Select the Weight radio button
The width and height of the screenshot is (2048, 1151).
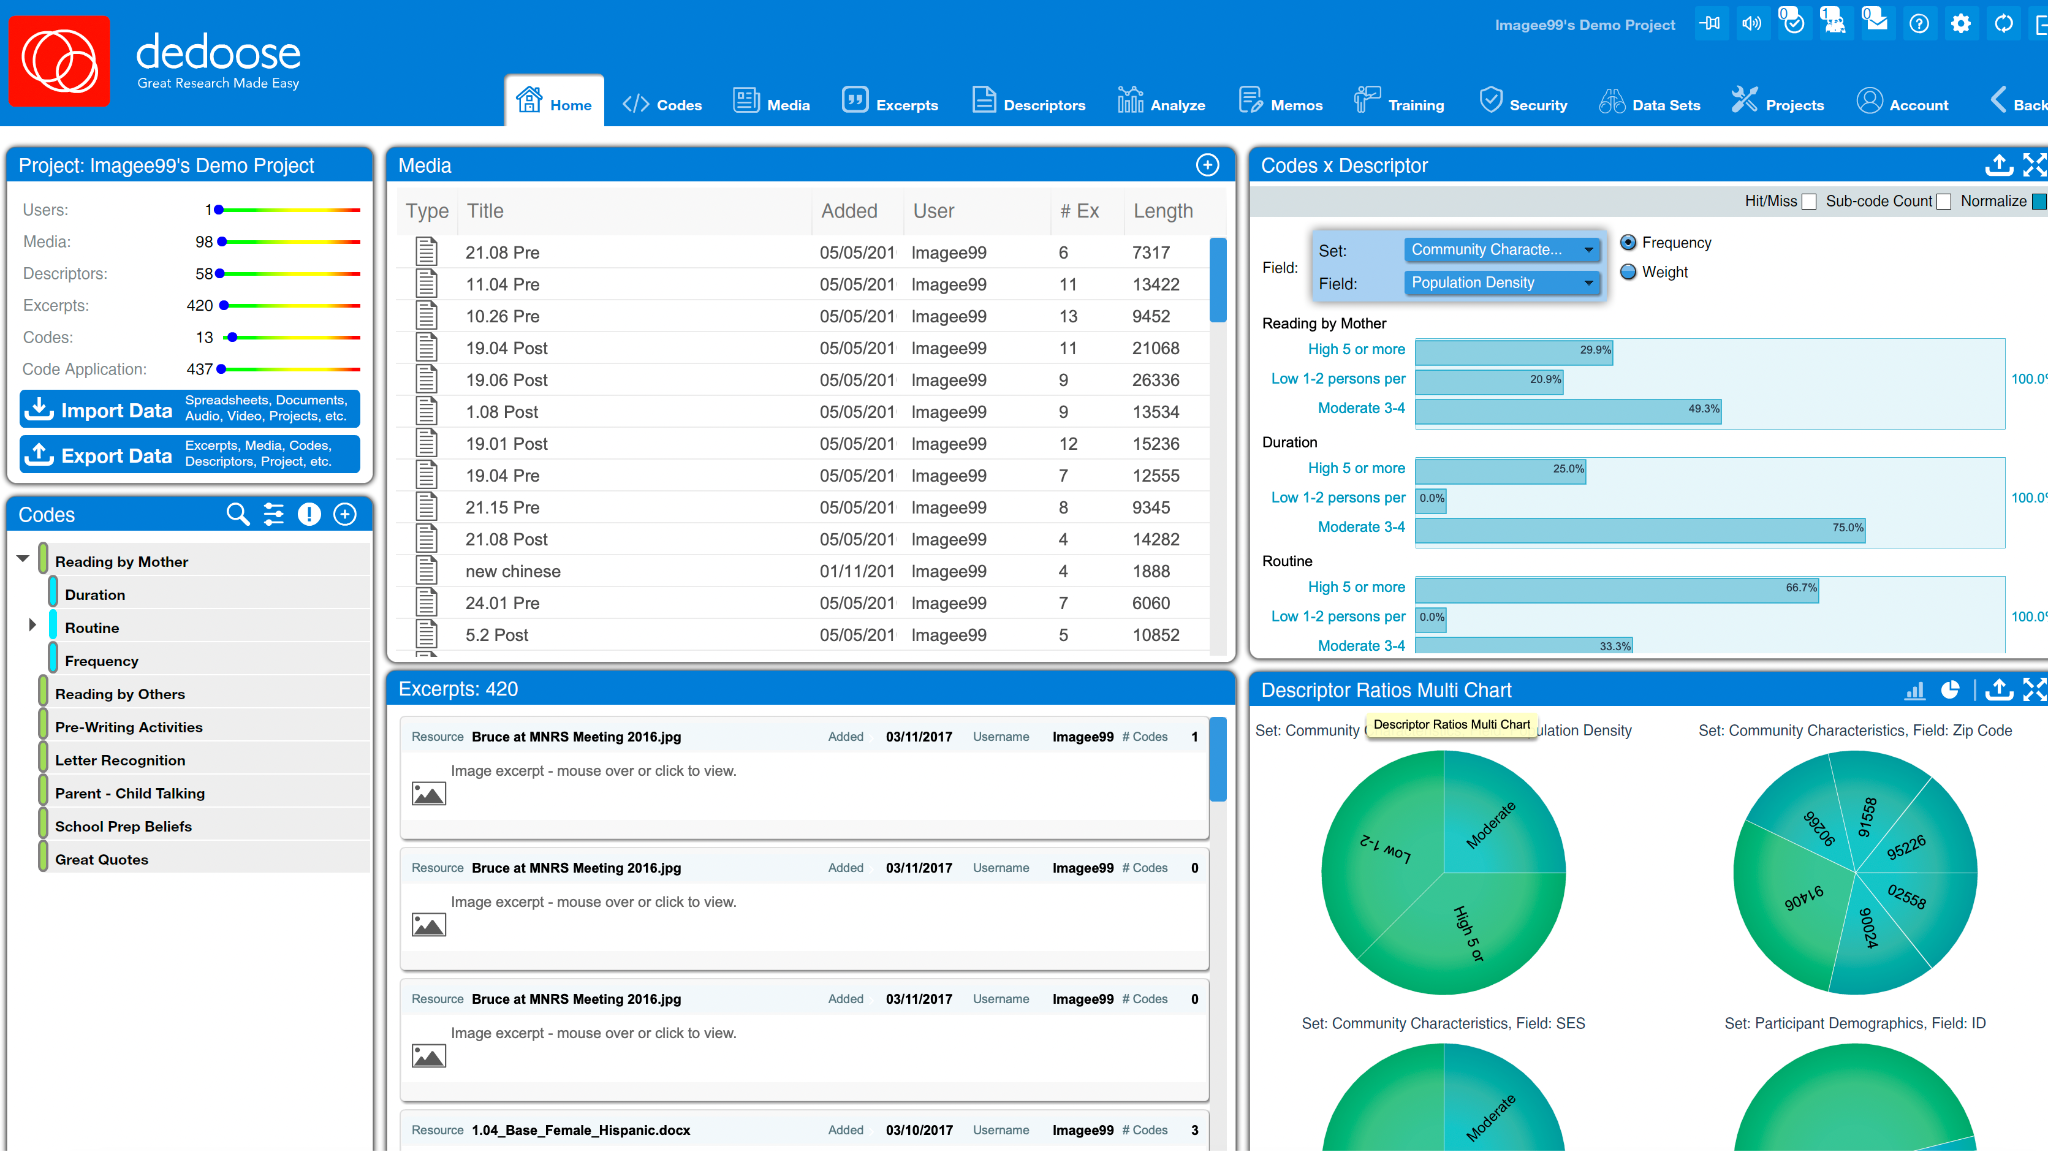coord(1628,271)
